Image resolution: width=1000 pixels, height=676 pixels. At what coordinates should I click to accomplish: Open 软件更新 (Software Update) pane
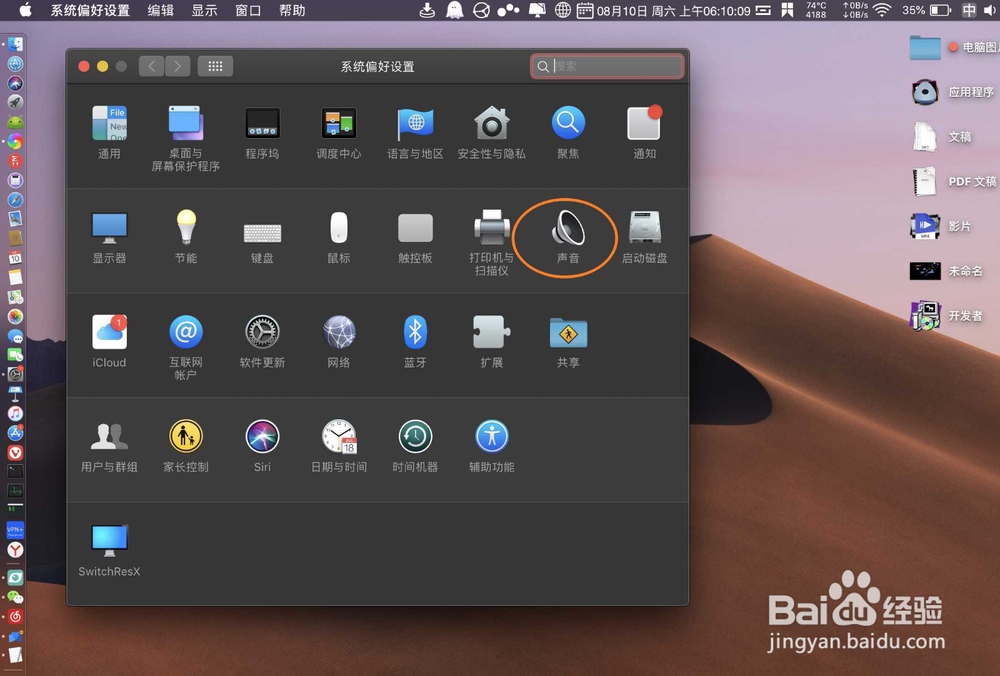(x=262, y=341)
